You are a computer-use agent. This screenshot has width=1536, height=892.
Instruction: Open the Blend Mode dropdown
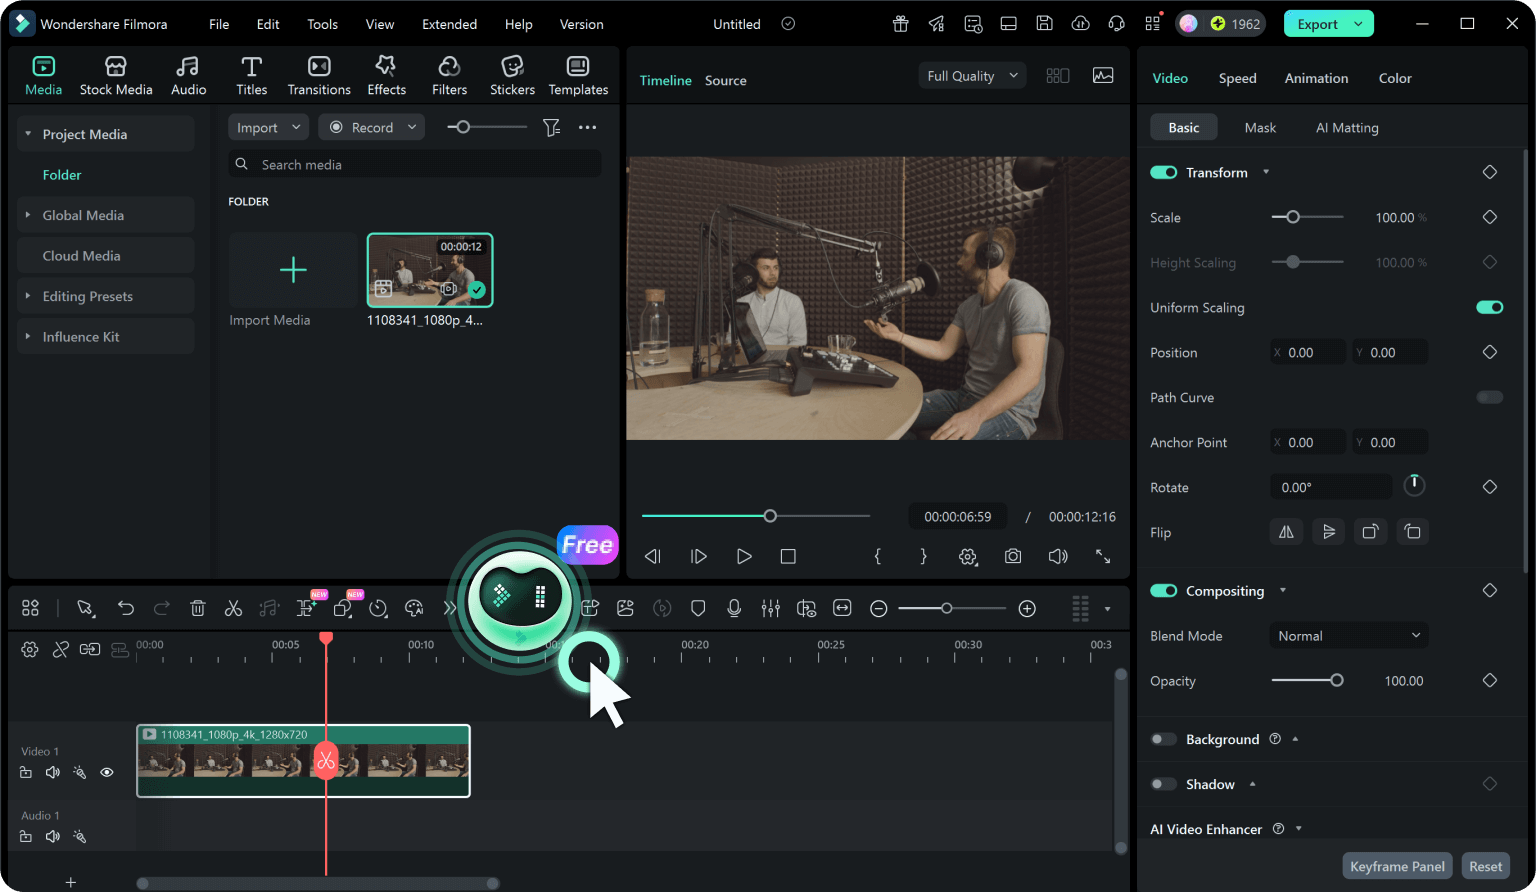[1348, 636]
